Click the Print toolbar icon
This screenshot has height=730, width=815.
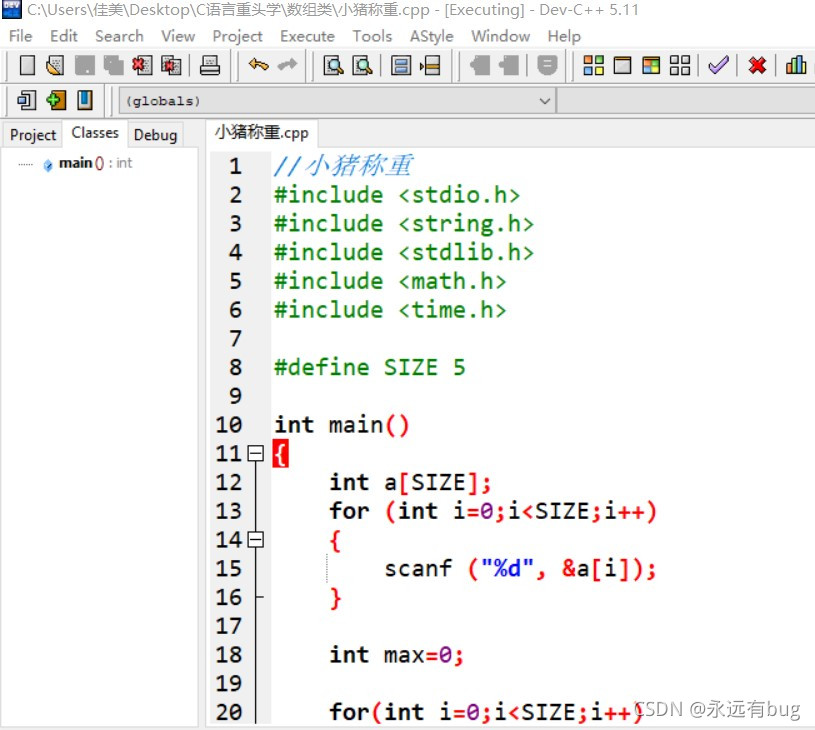click(x=210, y=66)
